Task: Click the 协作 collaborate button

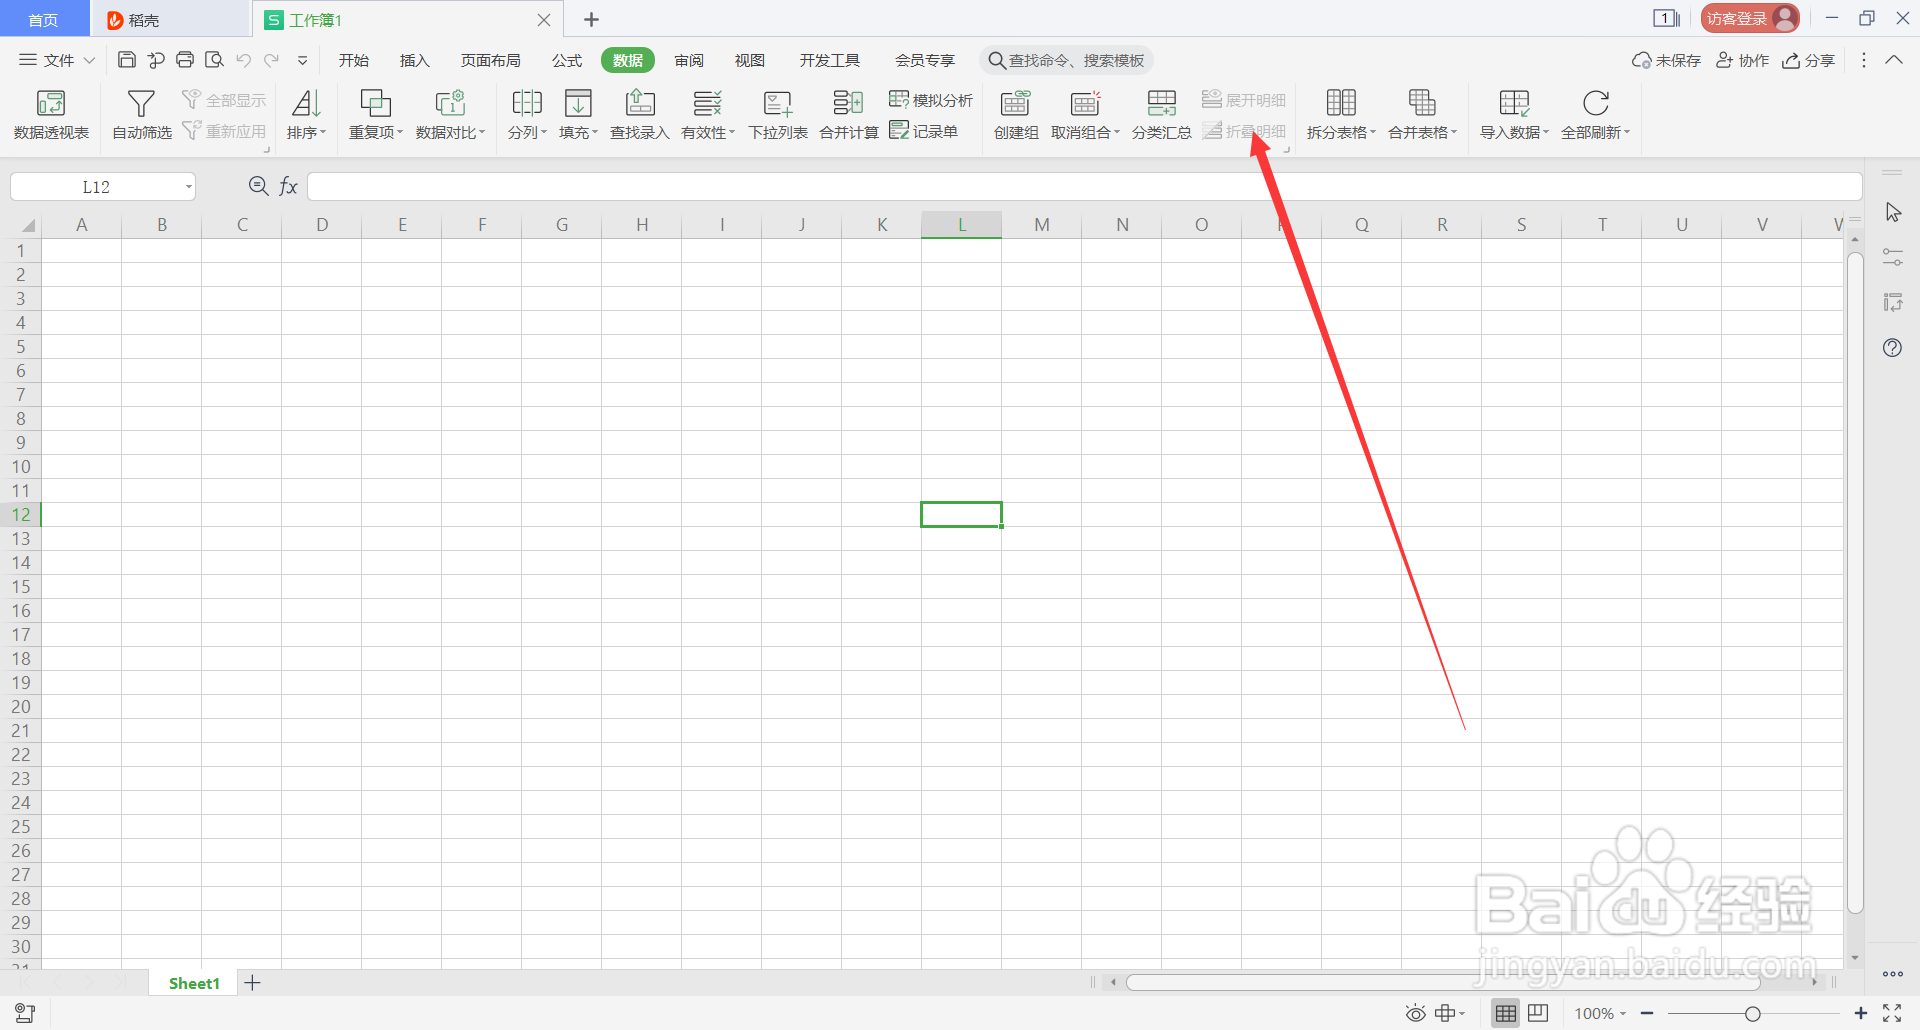Action: (x=1742, y=60)
